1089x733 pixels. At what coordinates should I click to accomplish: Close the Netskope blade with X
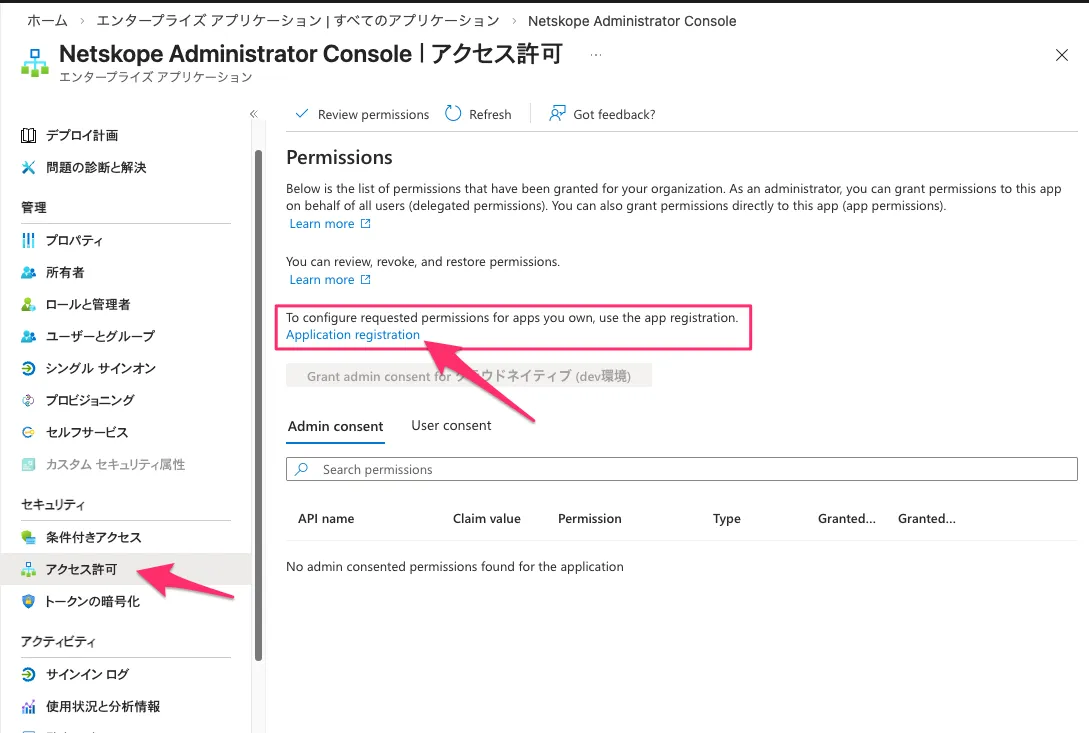[x=1062, y=55]
